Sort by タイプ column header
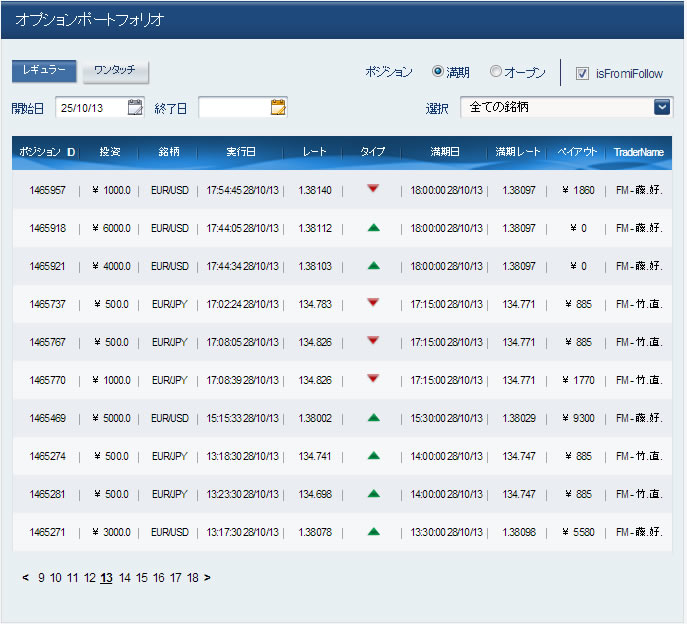Screen dimensions: 687x624 372,152
